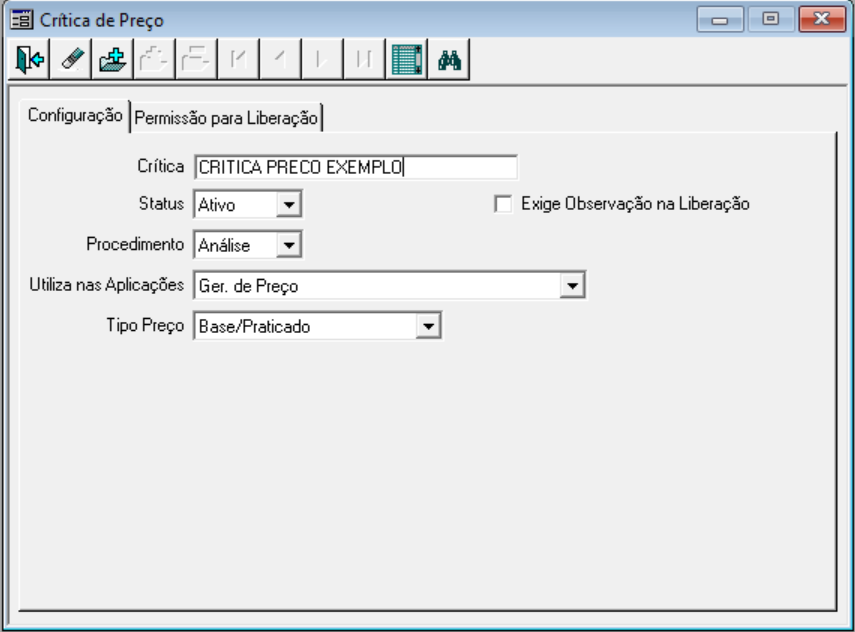Switch to Permissão para Liberação tab
The image size is (855, 632).
click(226, 118)
